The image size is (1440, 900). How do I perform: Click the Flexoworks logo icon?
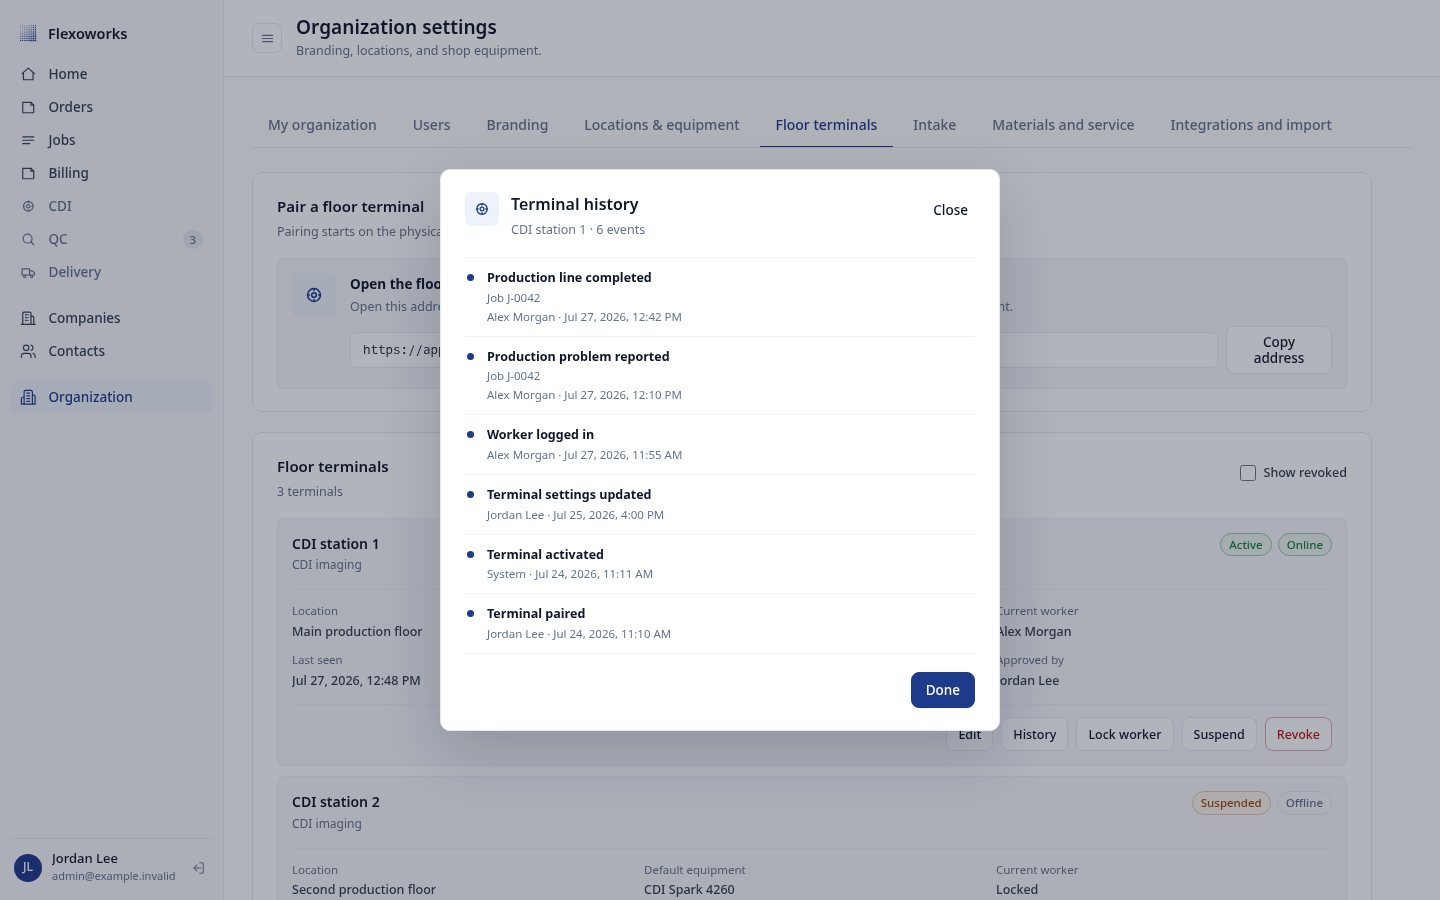(x=28, y=34)
